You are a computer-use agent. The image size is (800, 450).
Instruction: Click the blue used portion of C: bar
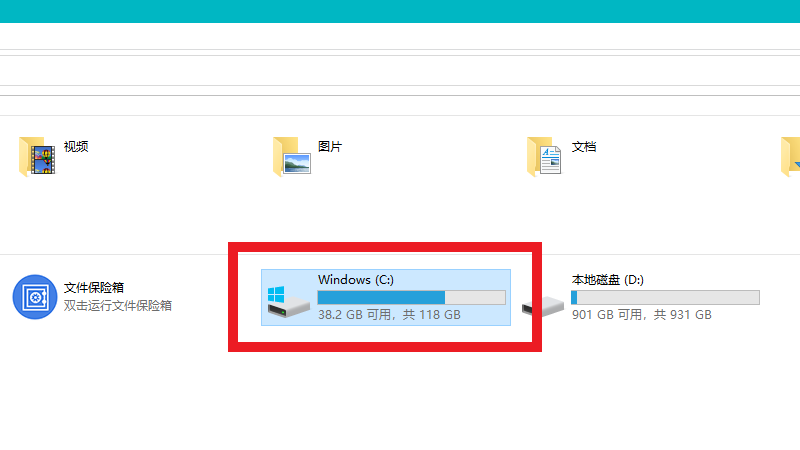[380, 297]
